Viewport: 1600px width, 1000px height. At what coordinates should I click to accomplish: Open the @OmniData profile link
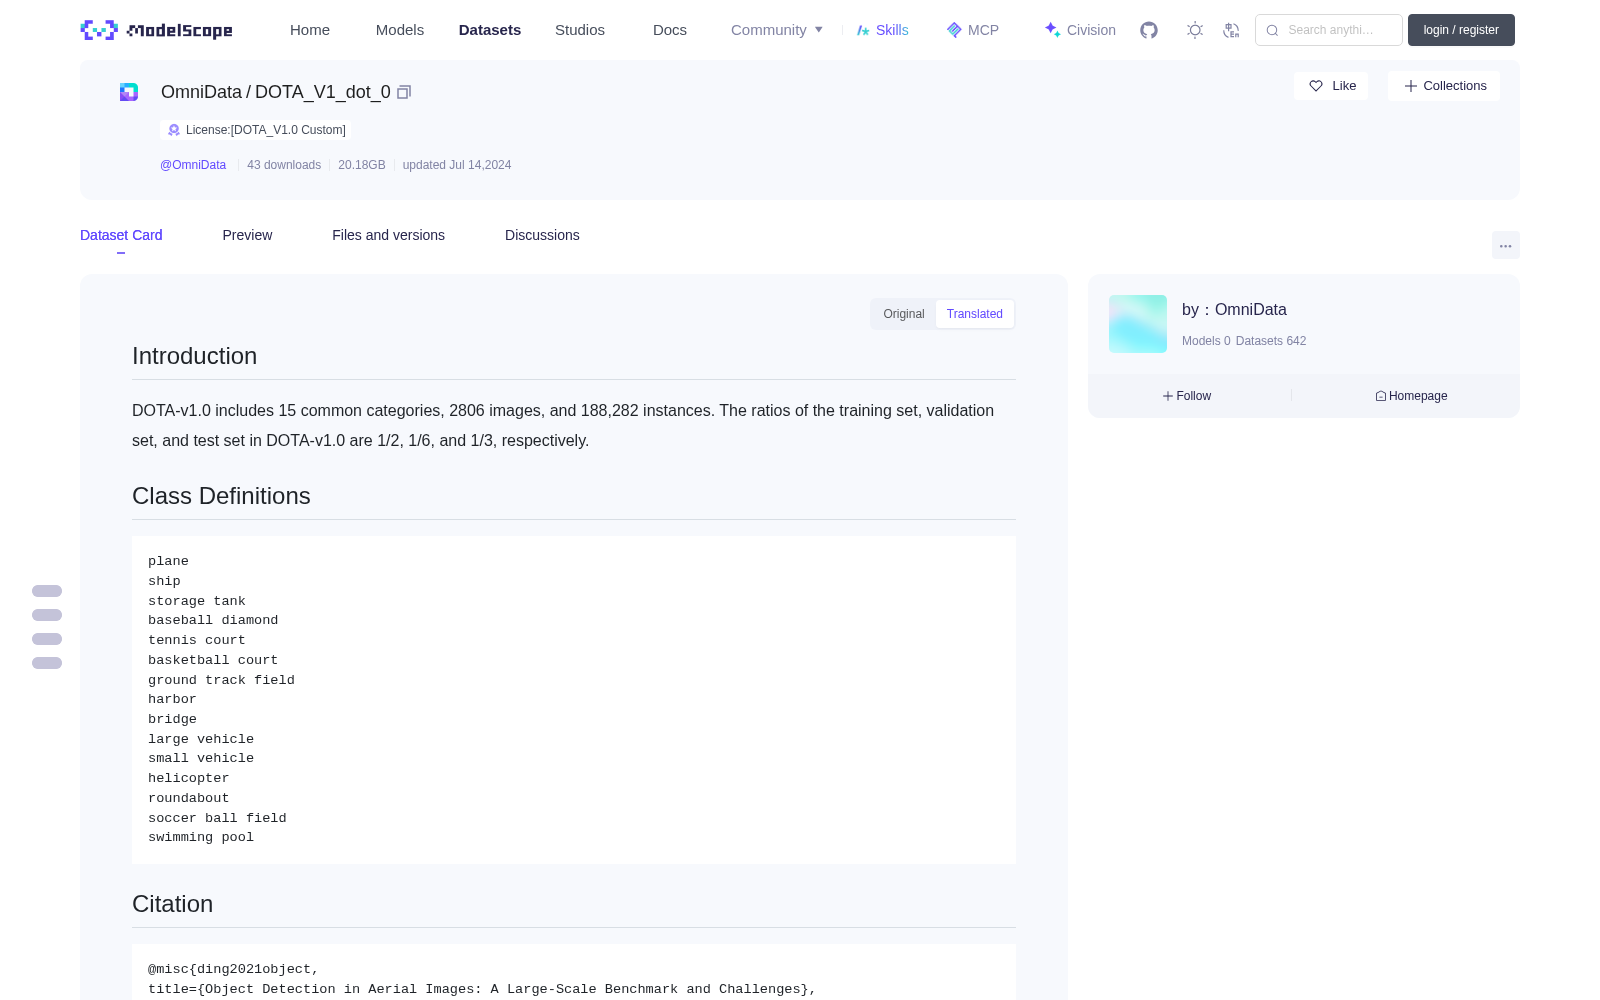pyautogui.click(x=193, y=165)
